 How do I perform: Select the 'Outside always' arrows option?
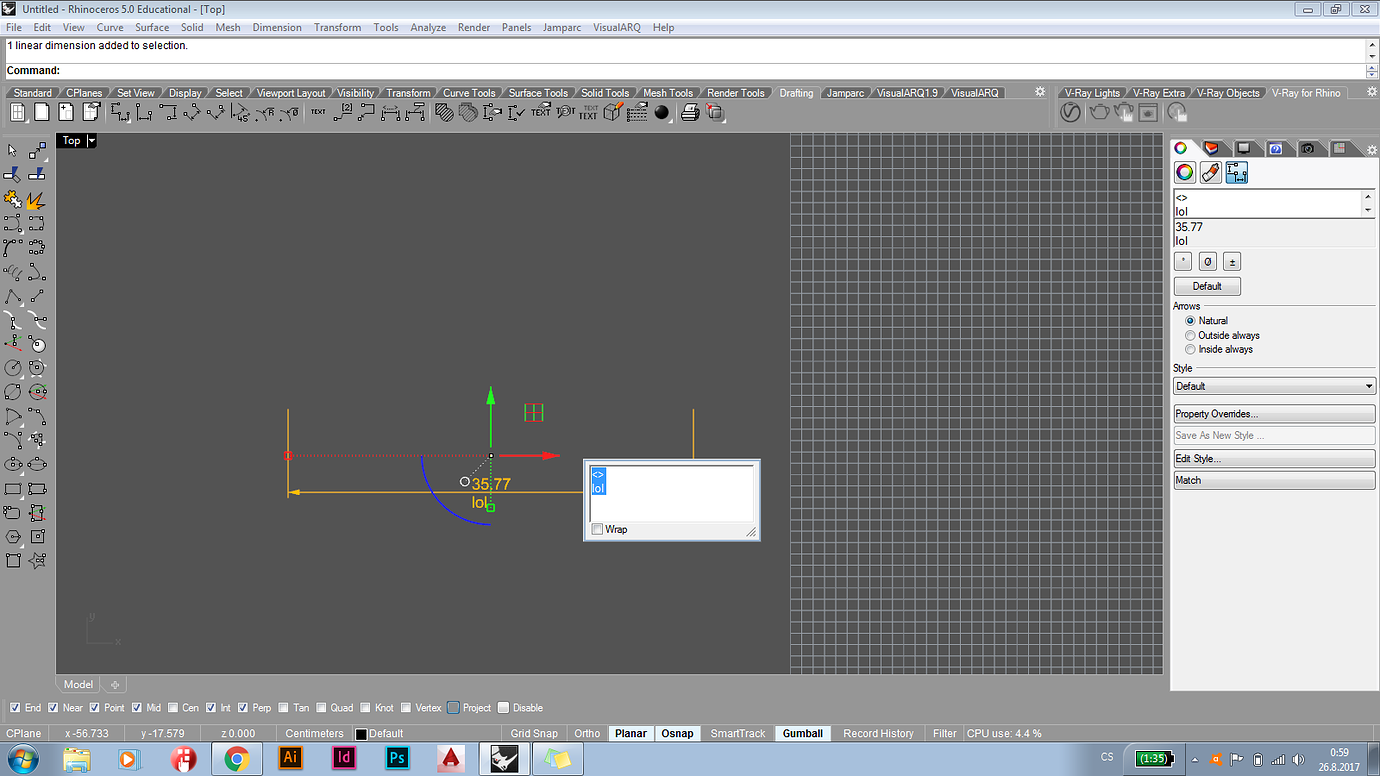pos(1190,335)
